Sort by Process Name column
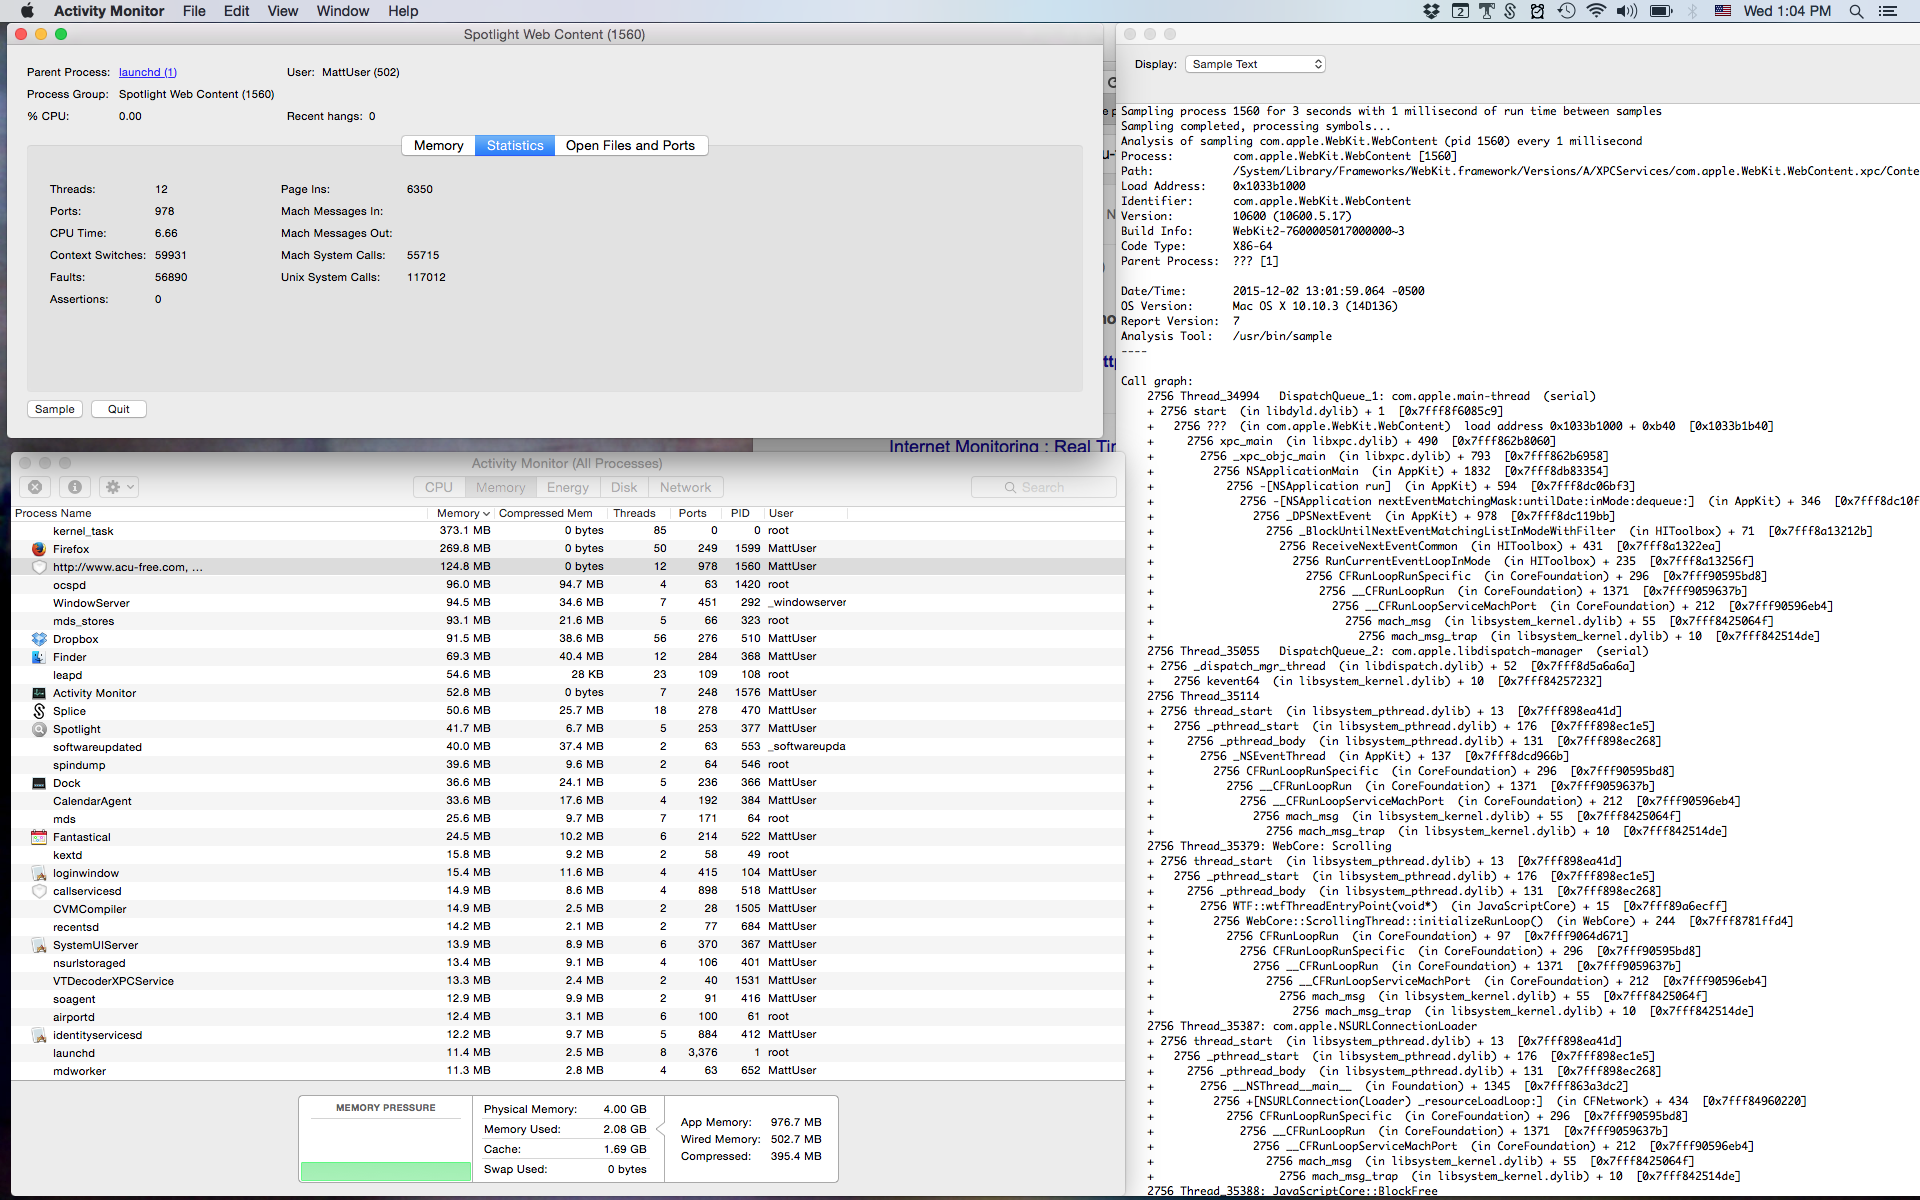Image resolution: width=1920 pixels, height=1200 pixels. (x=220, y=513)
